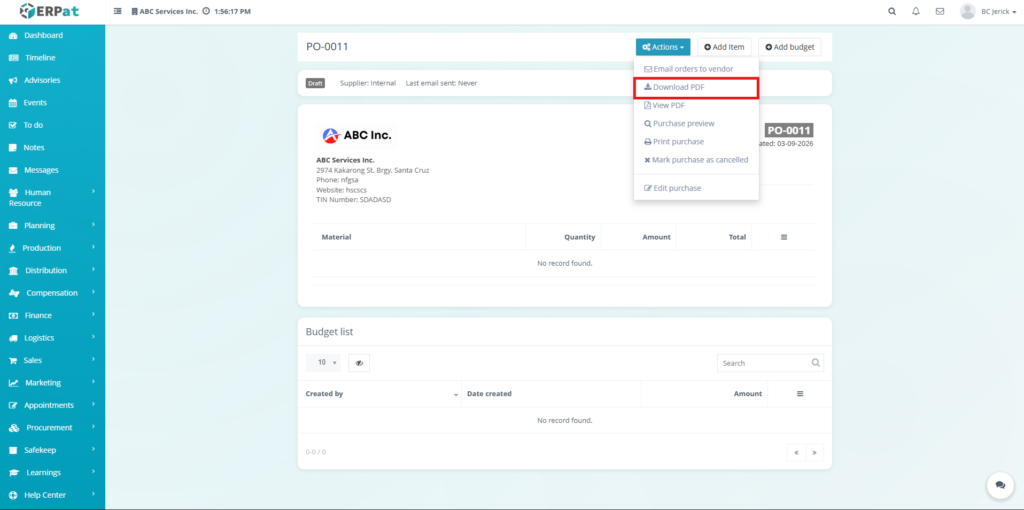Screen dimensions: 1024x510
Task: Select Email orders to vendor option
Action: [696, 69]
